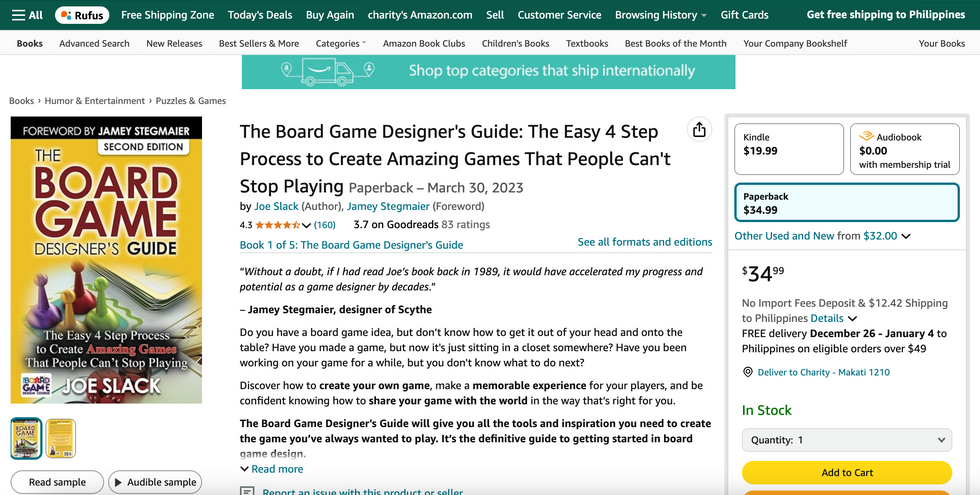Open the (160) ratings count link
This screenshot has width=980, height=495.
pyautogui.click(x=324, y=225)
